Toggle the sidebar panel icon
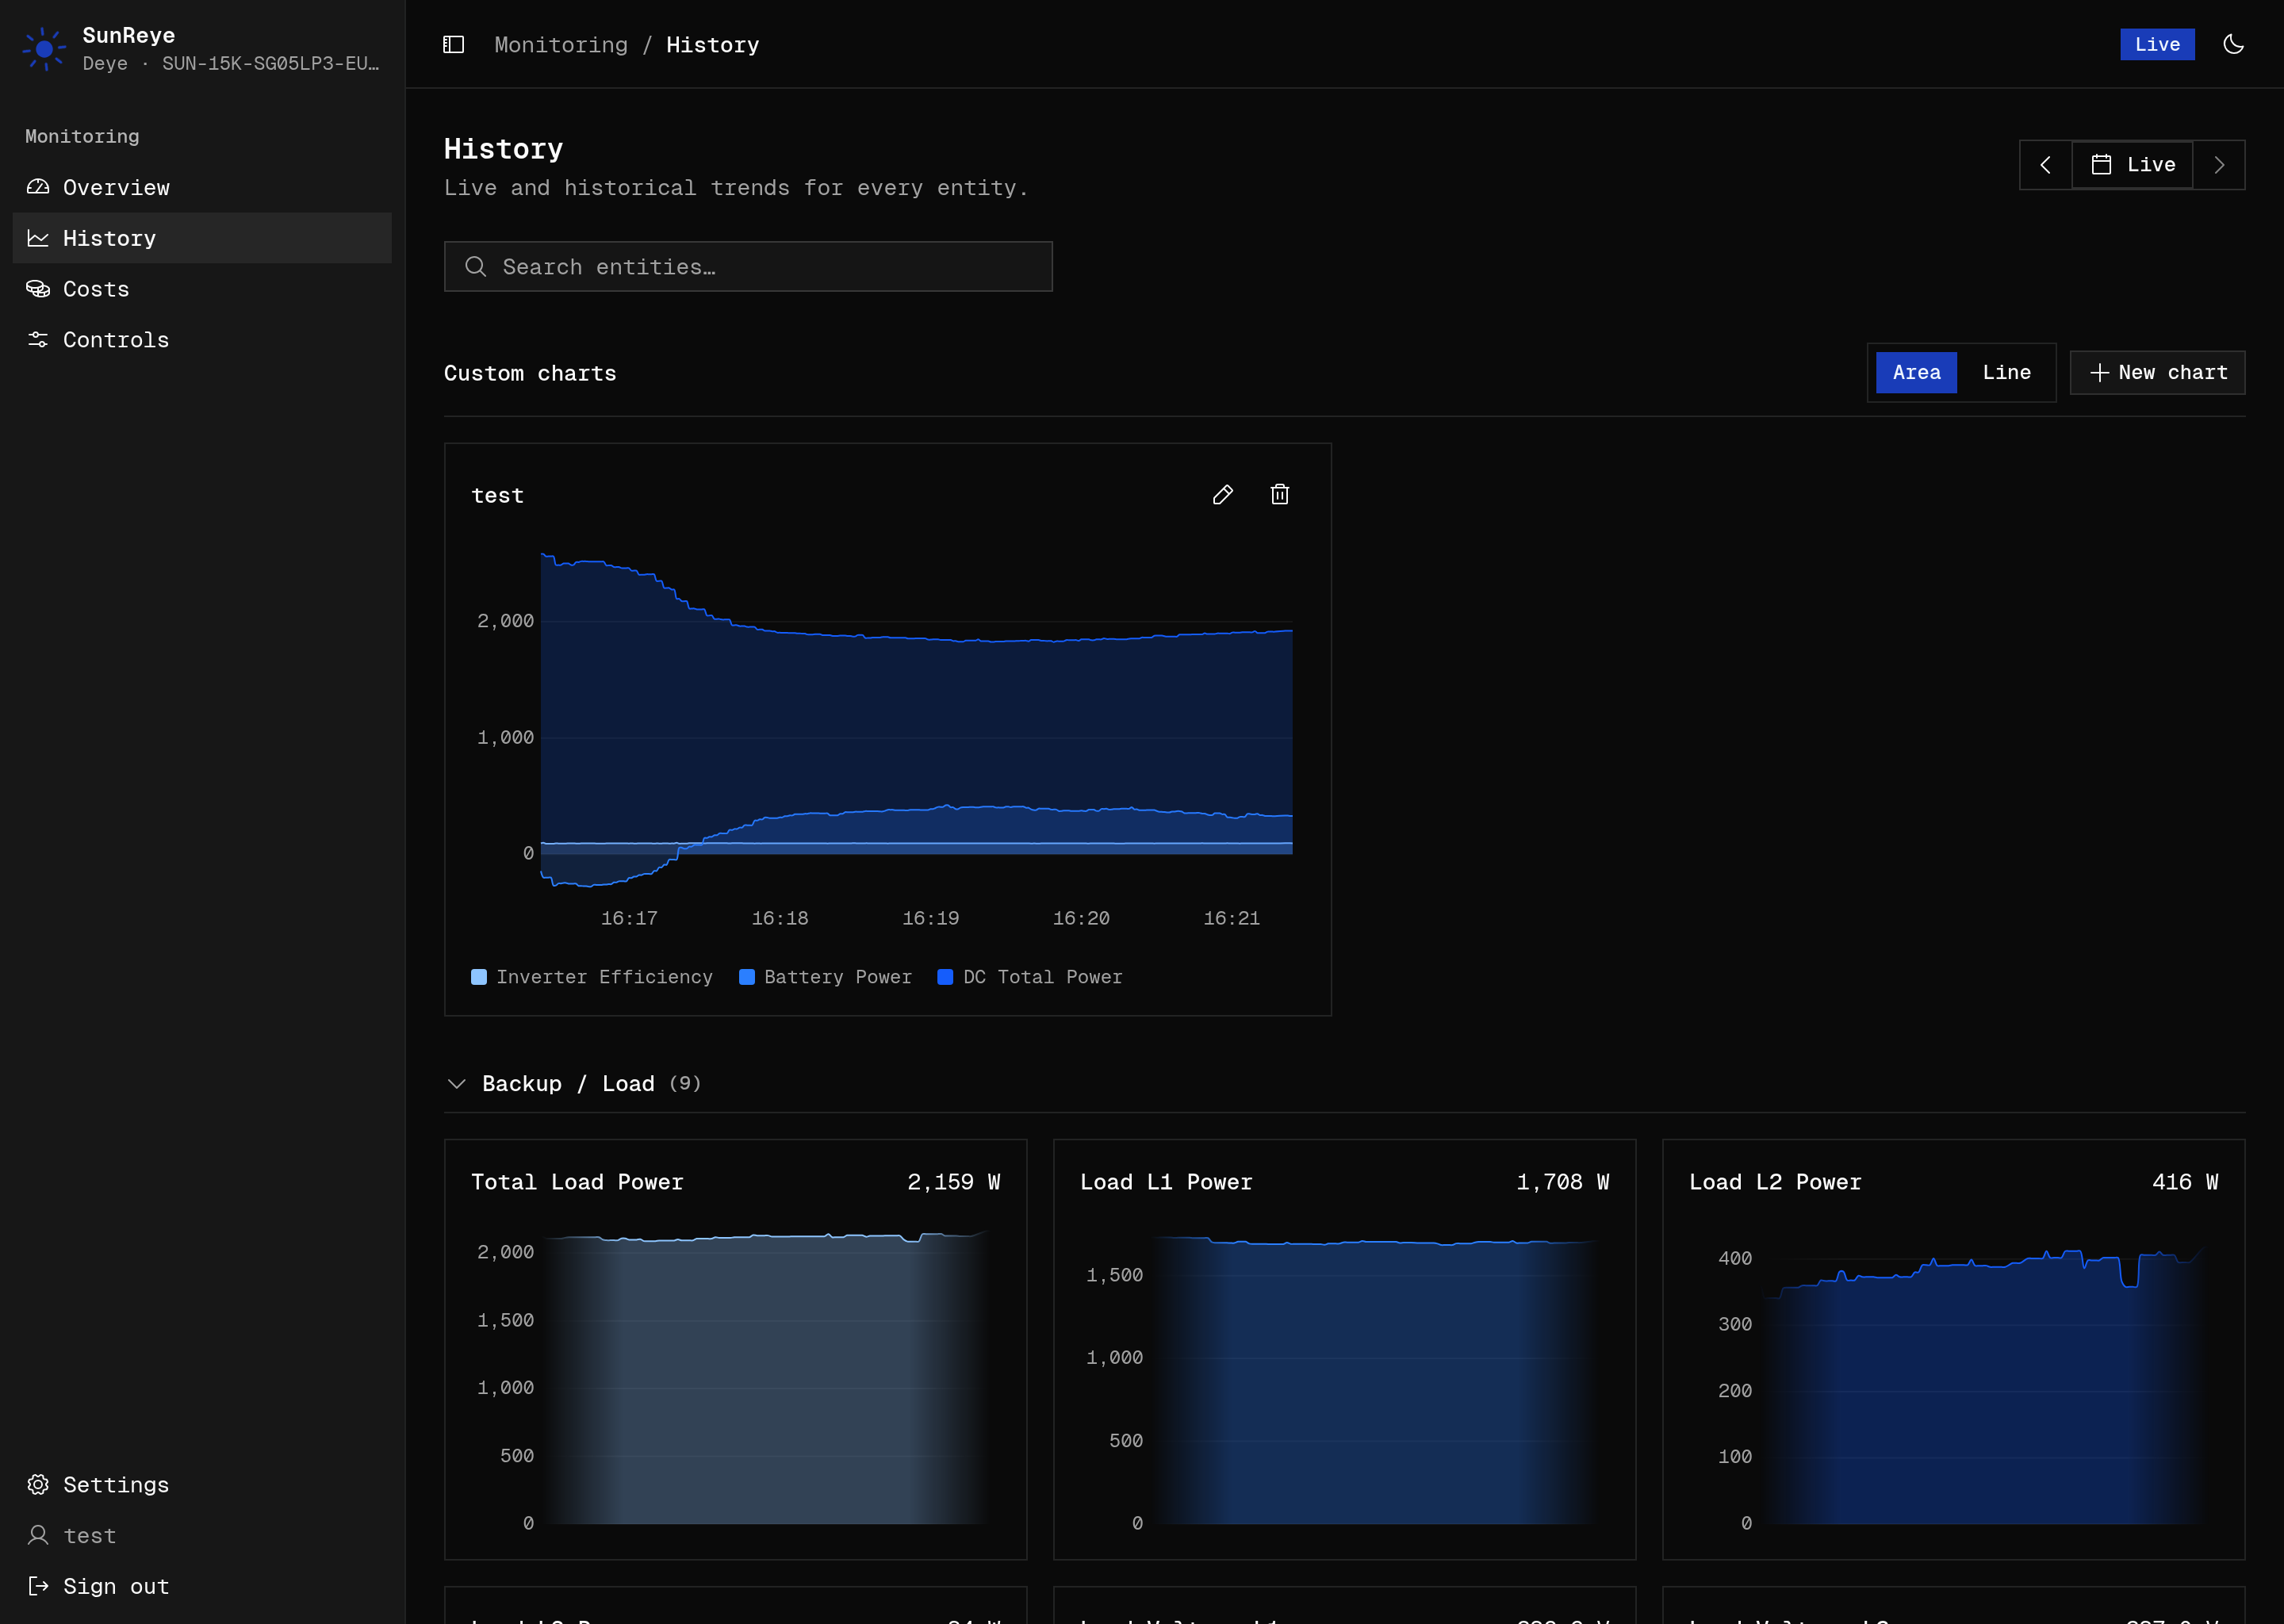 pyautogui.click(x=453, y=44)
